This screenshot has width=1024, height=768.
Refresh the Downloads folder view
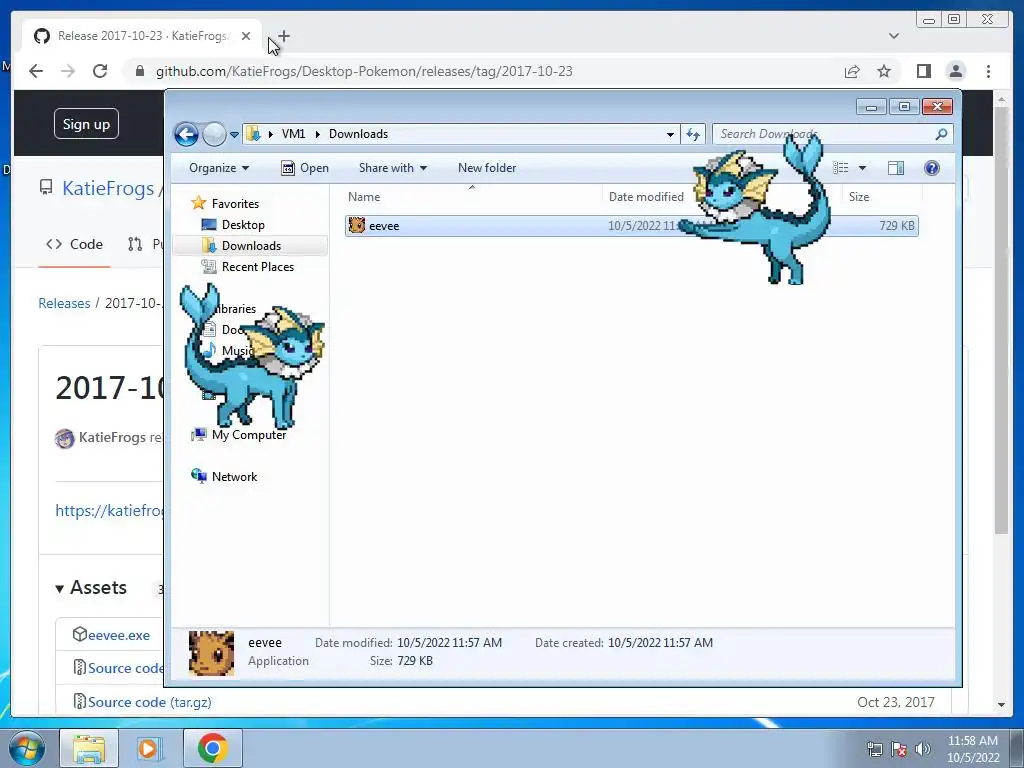692,135
